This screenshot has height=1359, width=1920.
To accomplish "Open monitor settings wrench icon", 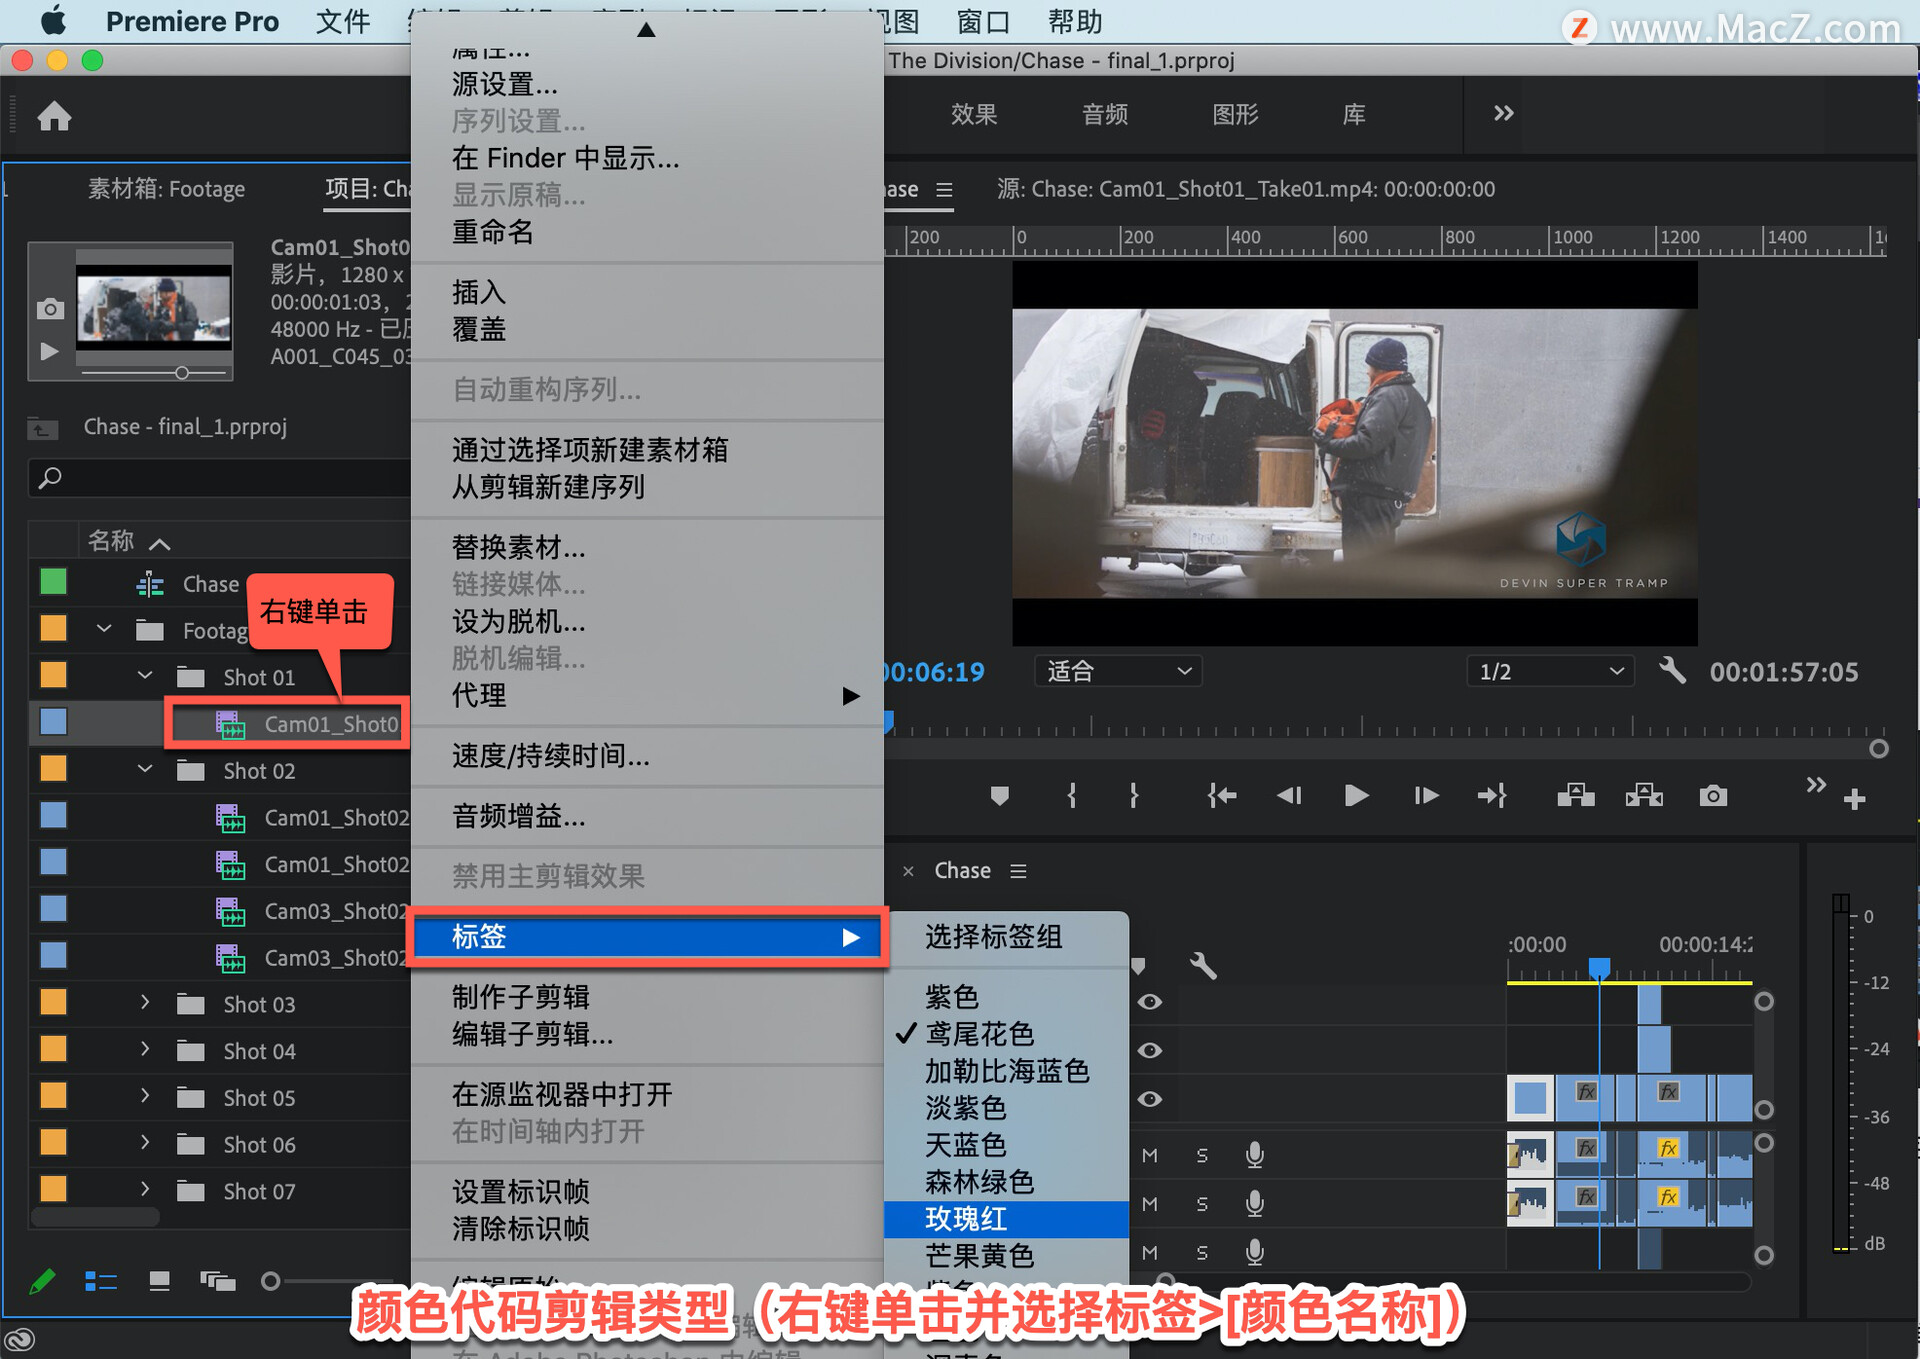I will point(1672,670).
